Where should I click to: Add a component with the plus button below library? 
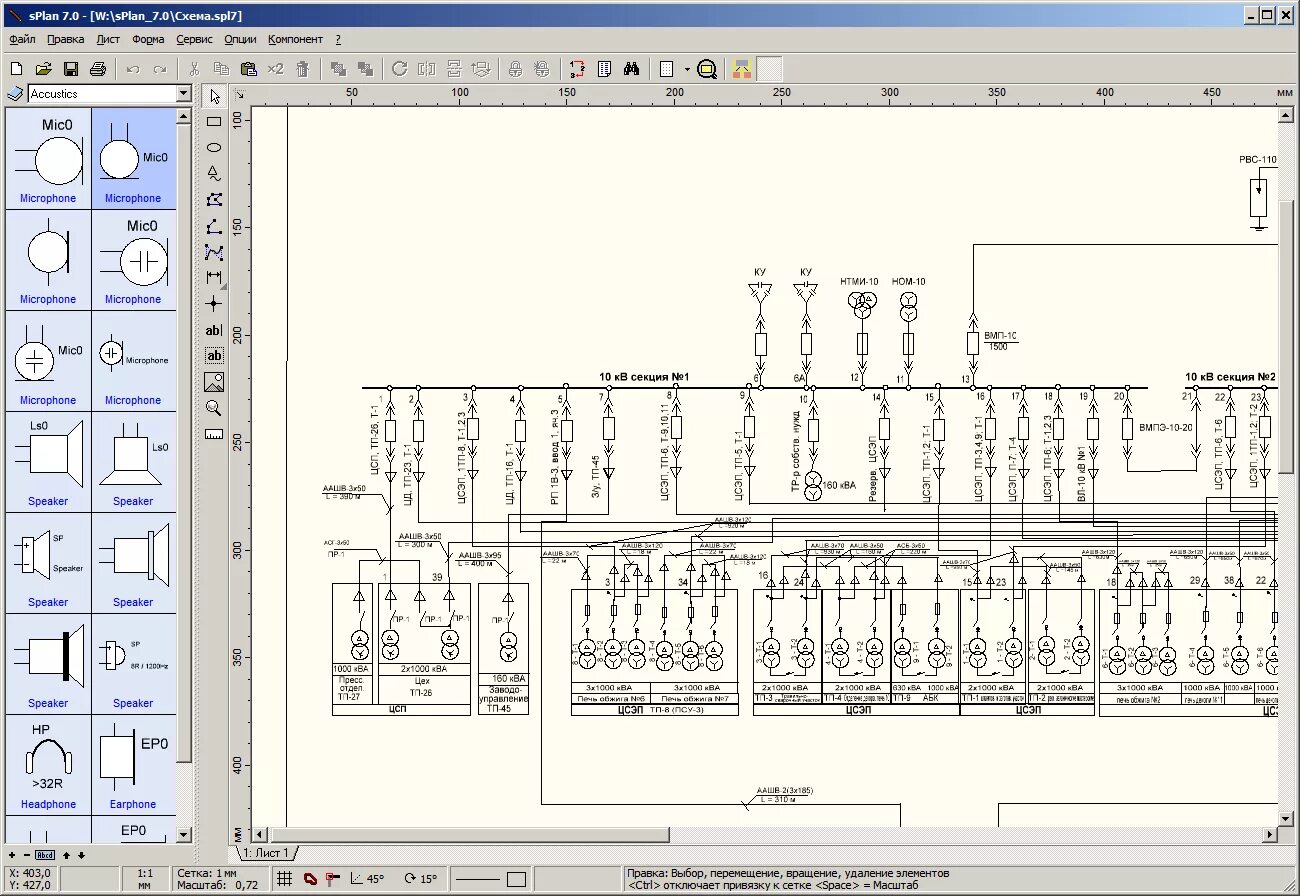(11, 855)
